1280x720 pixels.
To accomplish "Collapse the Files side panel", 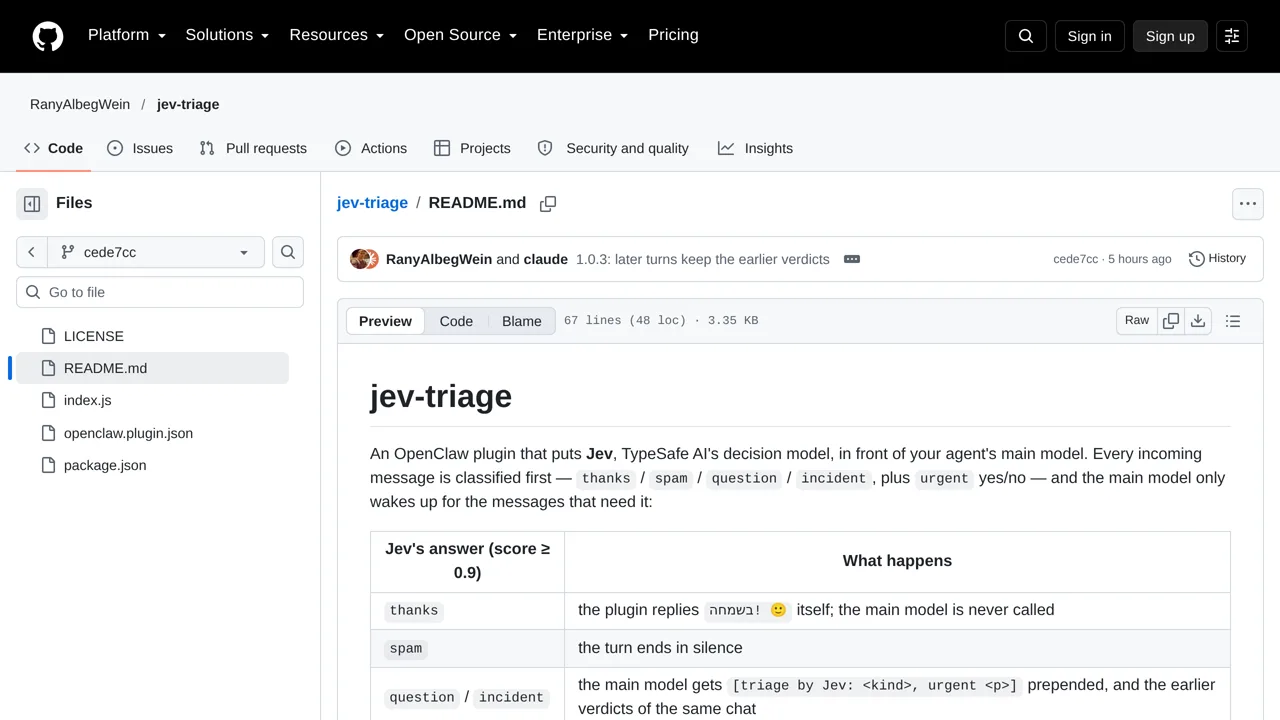I will click(x=32, y=204).
